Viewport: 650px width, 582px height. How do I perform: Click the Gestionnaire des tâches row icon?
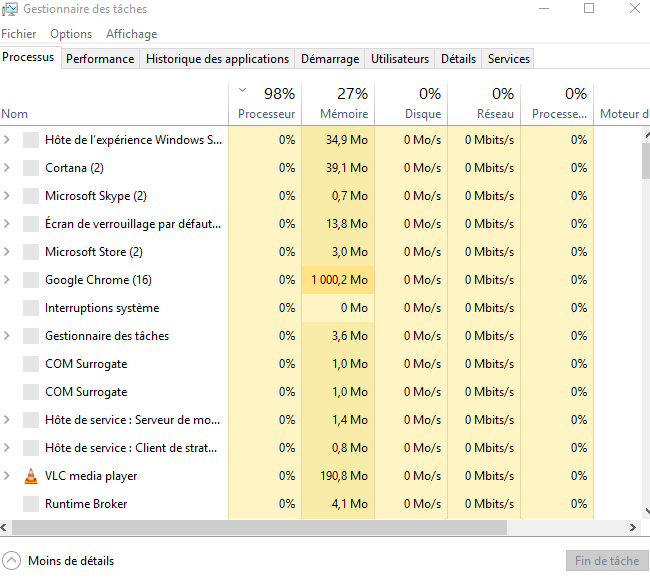coord(31,336)
